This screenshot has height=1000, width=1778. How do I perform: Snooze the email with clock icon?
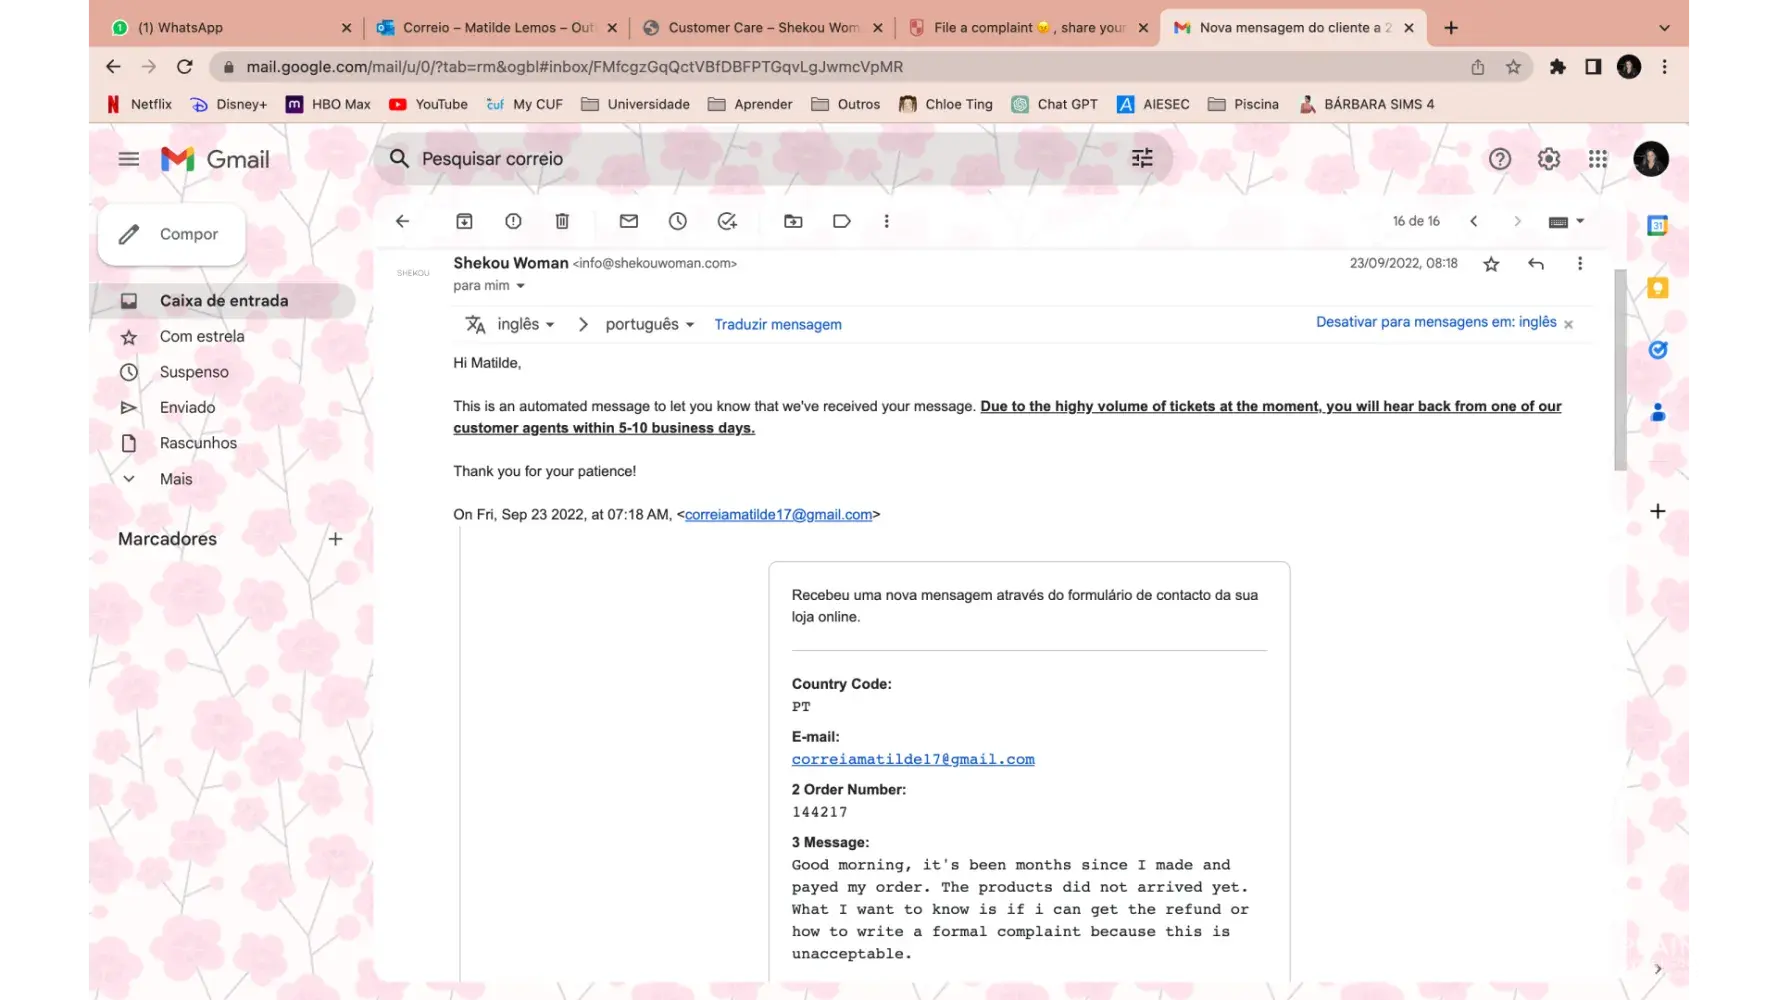(678, 221)
